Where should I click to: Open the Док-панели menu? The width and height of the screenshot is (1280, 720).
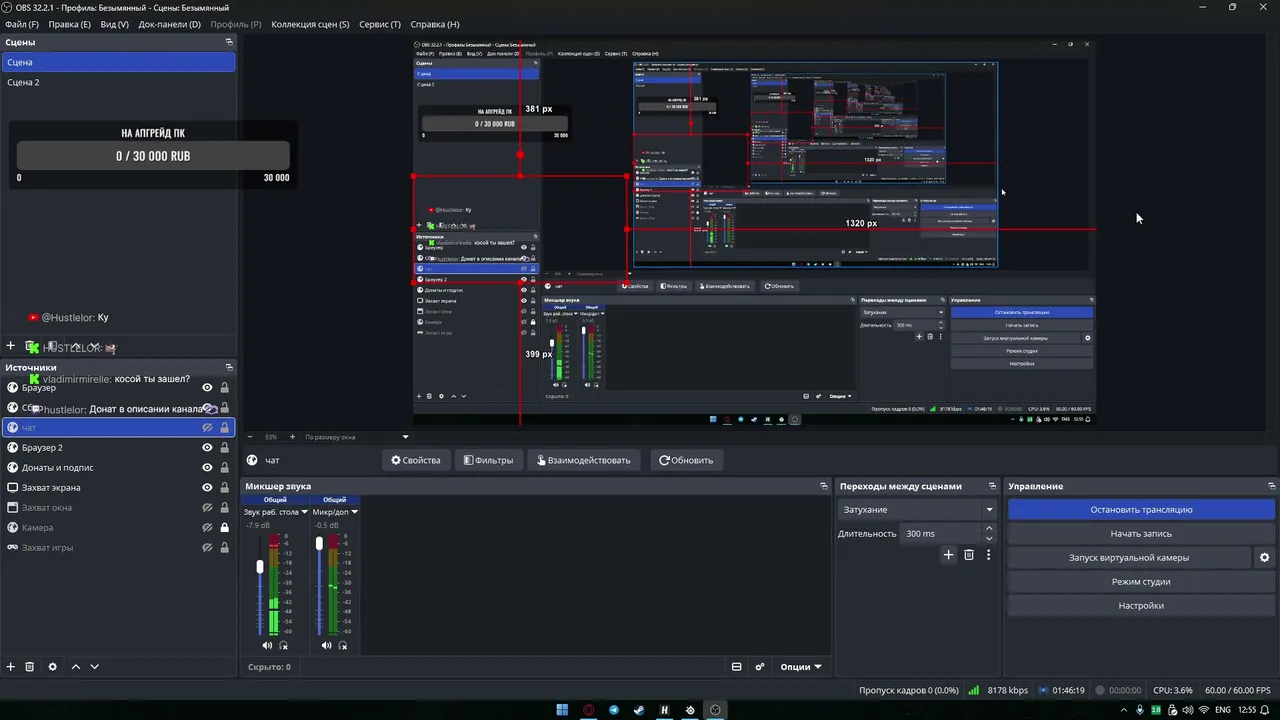(x=169, y=24)
